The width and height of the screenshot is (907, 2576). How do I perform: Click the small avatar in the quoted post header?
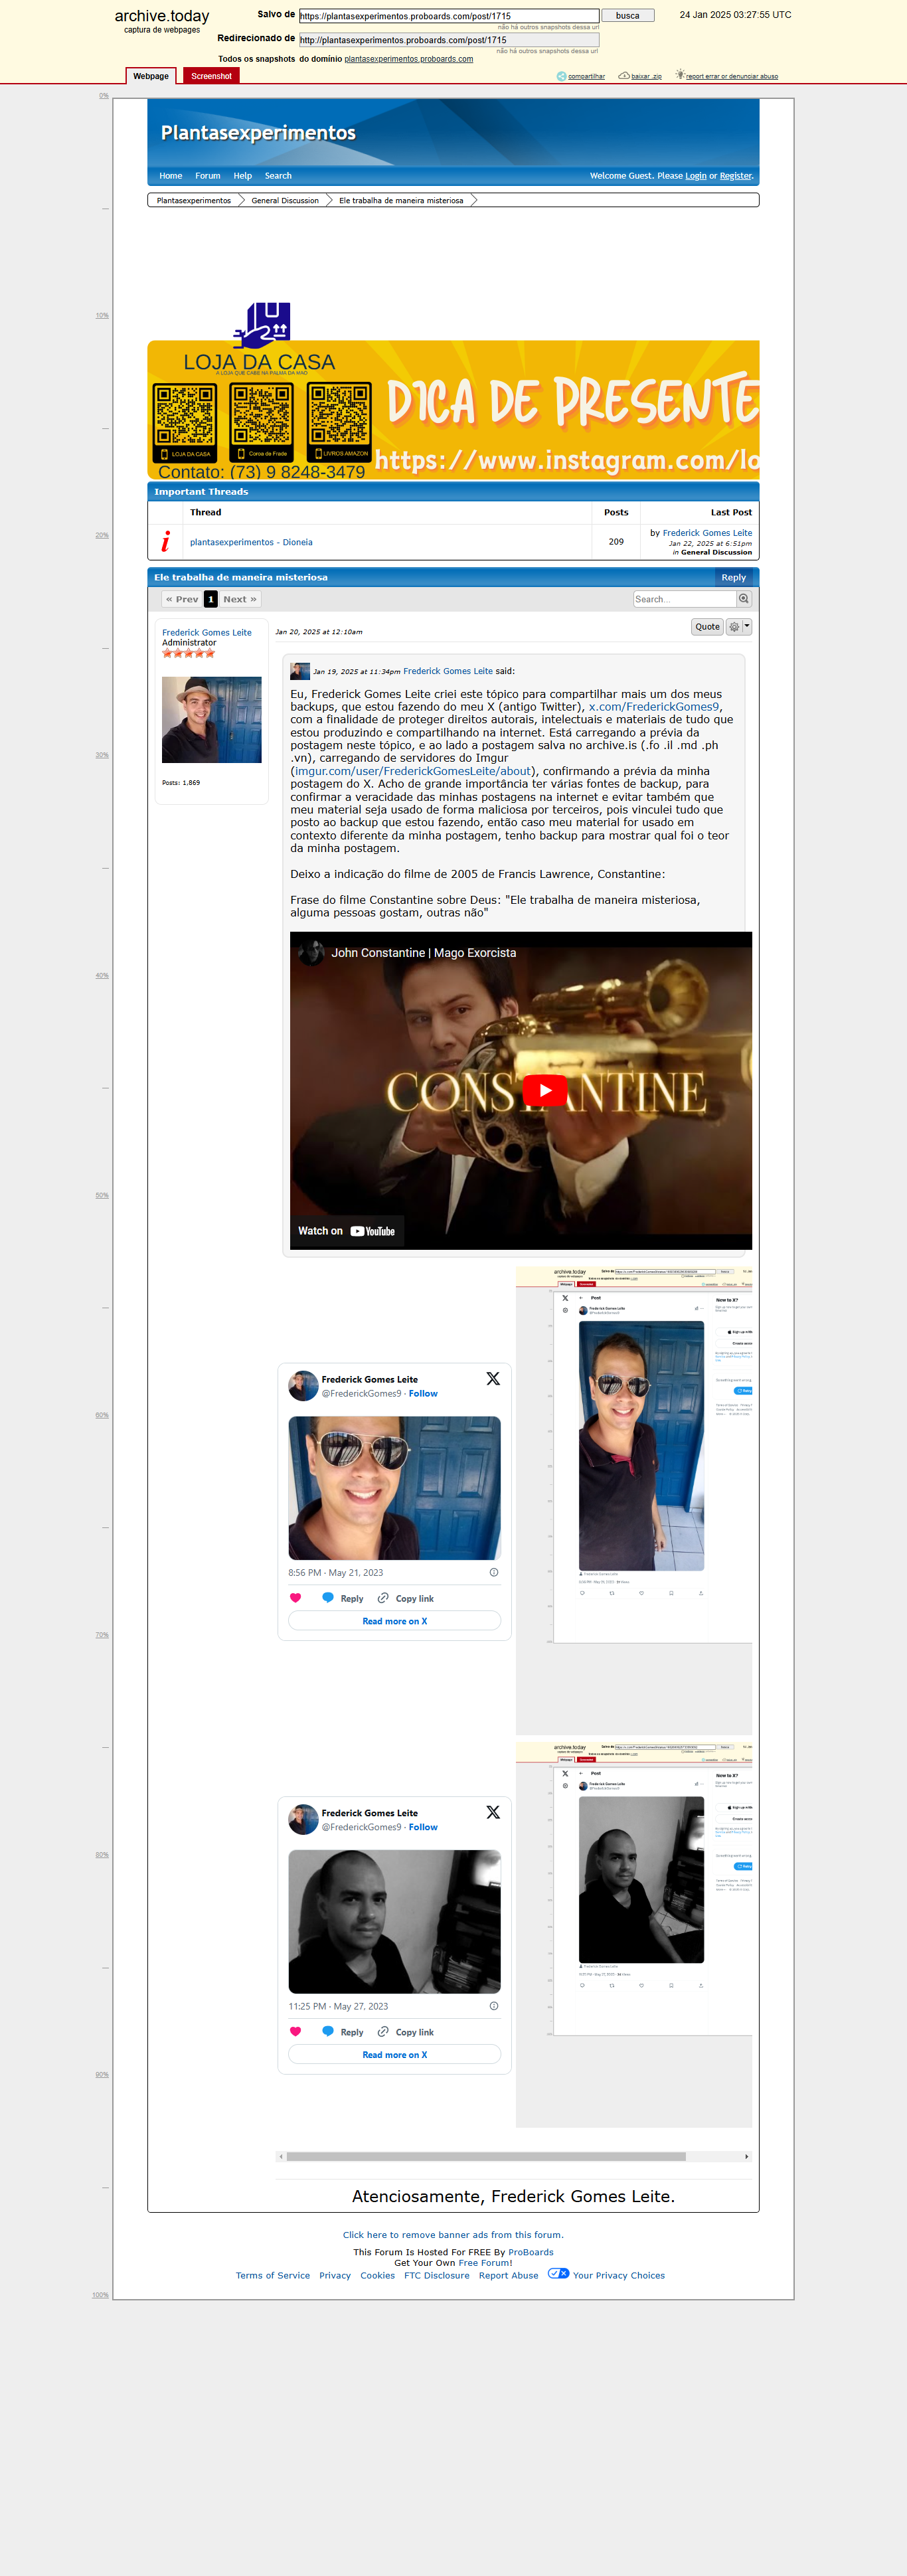point(300,671)
